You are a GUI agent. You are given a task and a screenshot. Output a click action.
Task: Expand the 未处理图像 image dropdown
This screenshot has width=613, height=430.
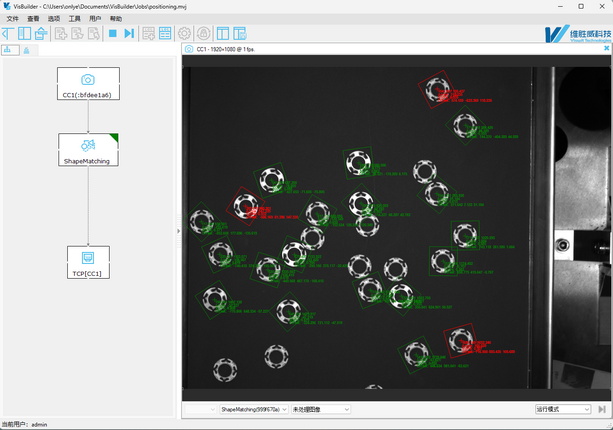[x=346, y=409]
